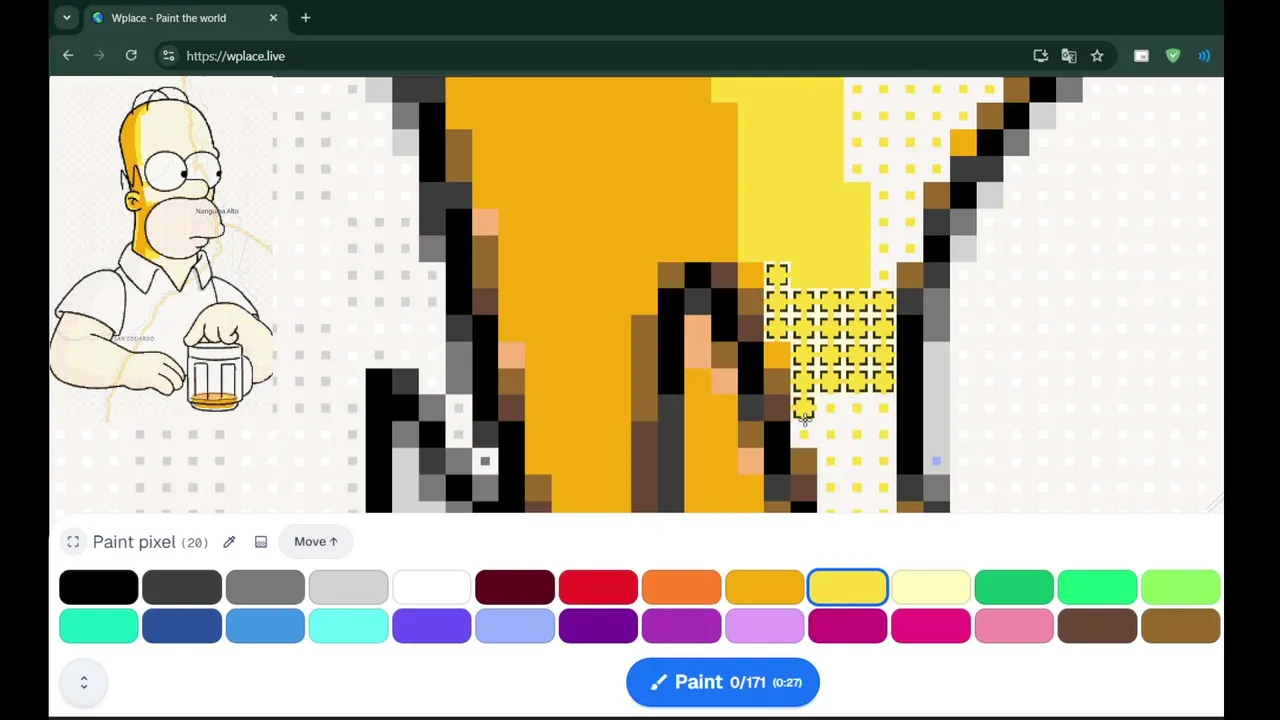Bookmark this page with the star
This screenshot has height=720, width=1280.
click(1097, 56)
